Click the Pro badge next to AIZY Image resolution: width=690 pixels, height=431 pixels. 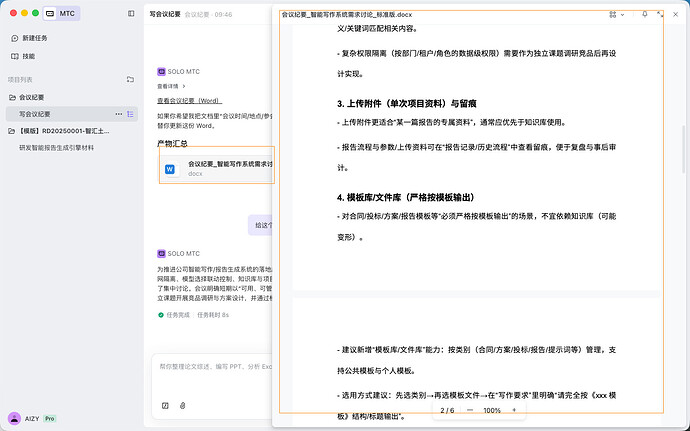tap(50, 419)
